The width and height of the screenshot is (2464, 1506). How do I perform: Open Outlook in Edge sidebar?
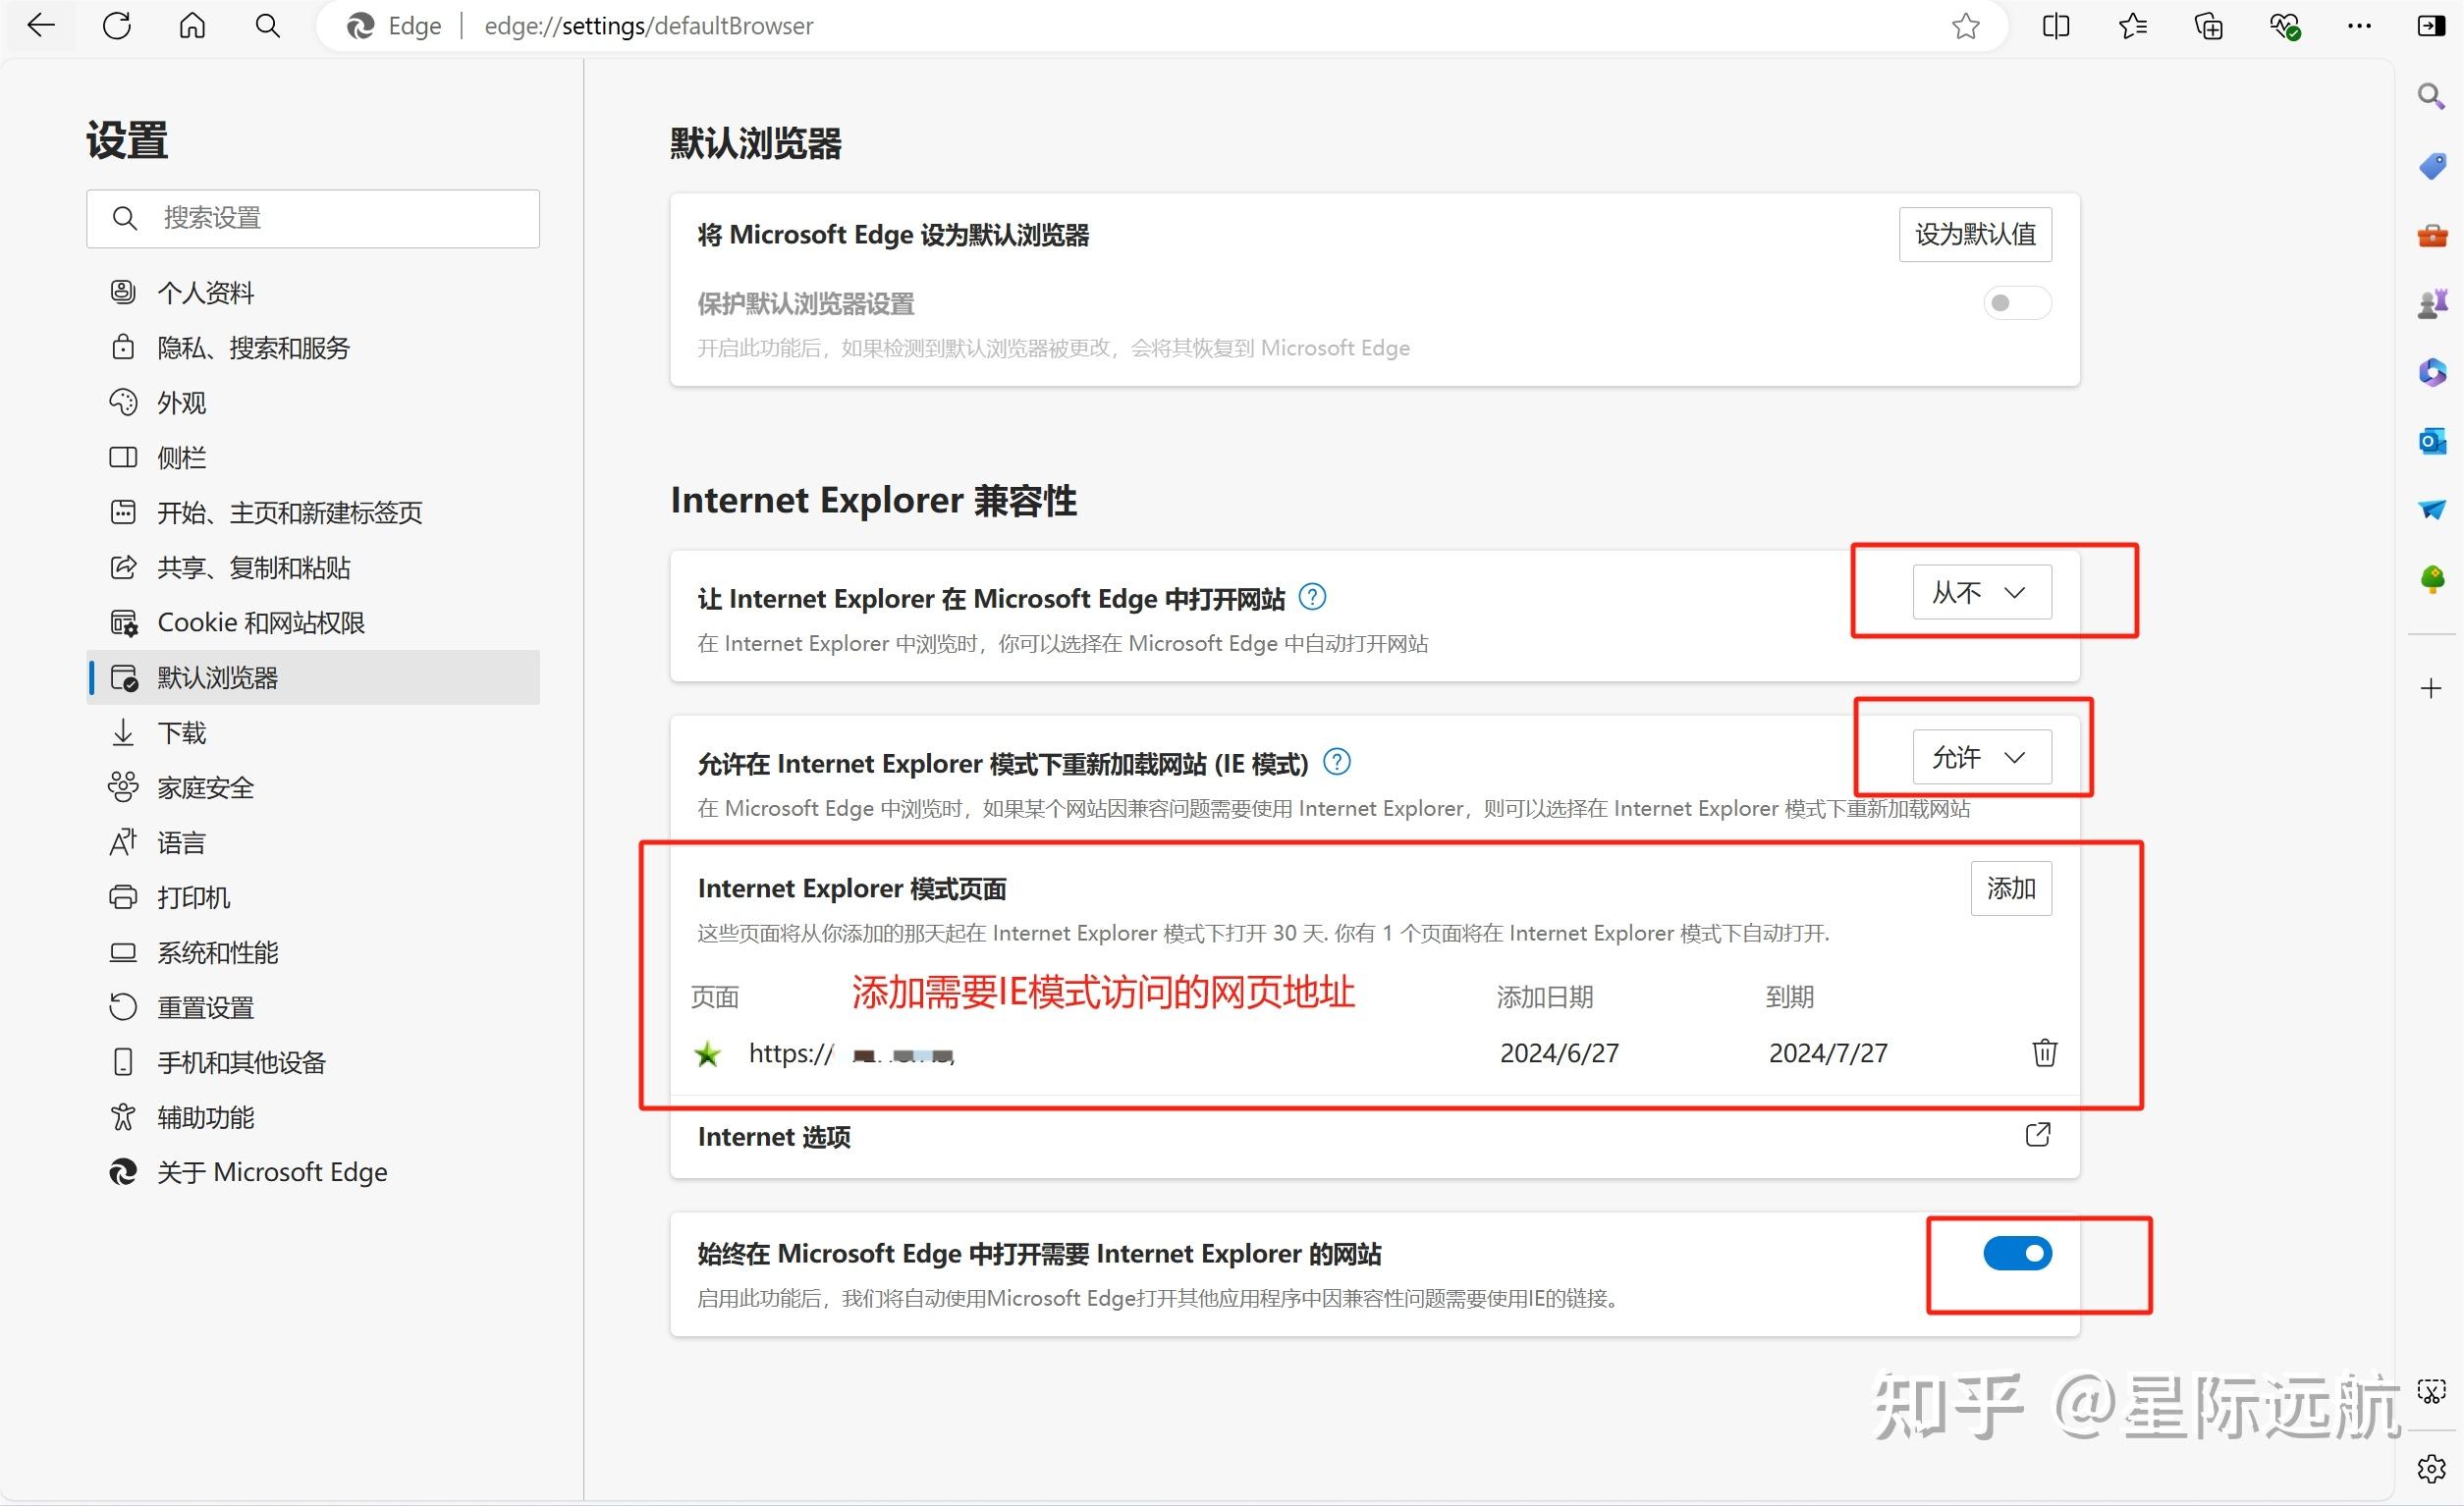pos(2432,441)
